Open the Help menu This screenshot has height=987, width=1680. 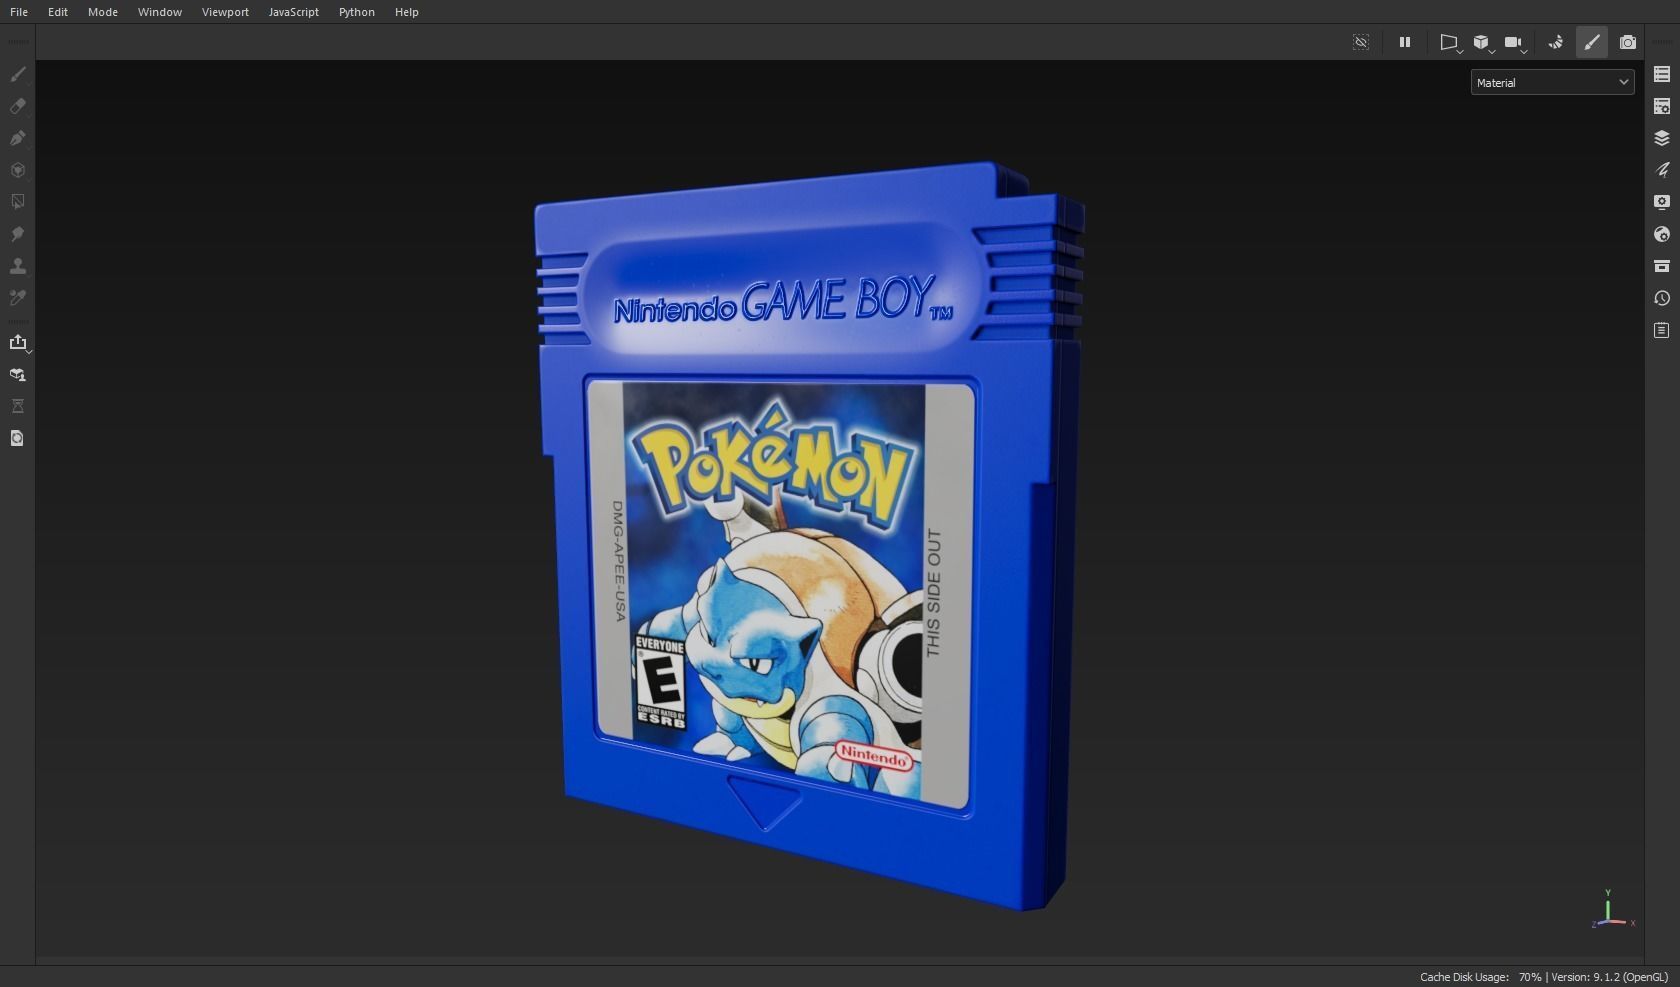pos(407,12)
